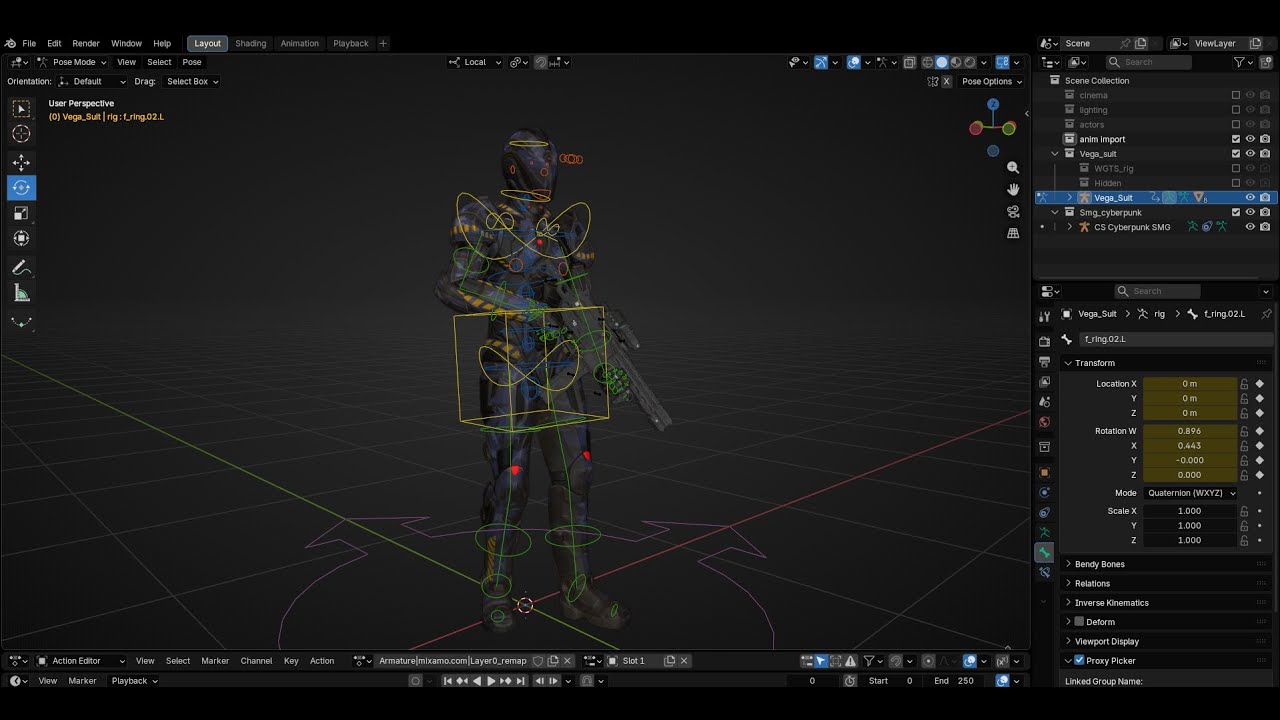
Task: Toggle X-ray mode in the viewport header
Action: (x=909, y=62)
